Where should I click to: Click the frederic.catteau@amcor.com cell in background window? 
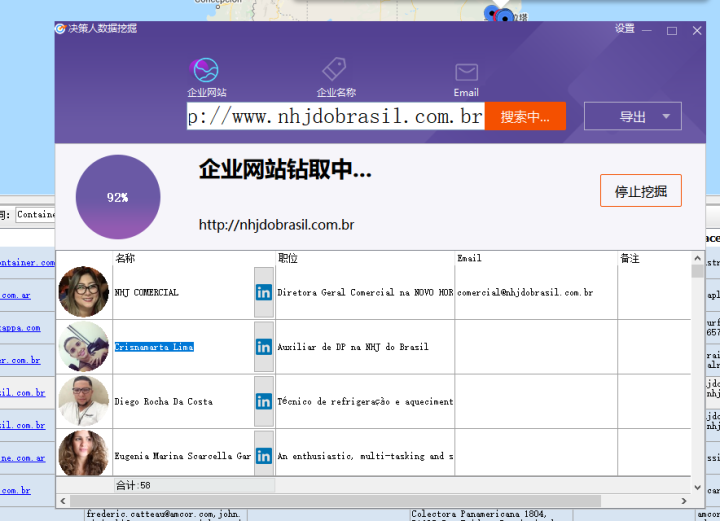(x=166, y=515)
